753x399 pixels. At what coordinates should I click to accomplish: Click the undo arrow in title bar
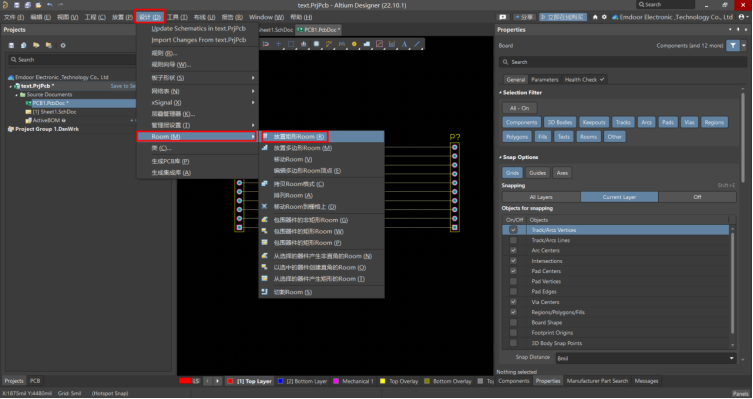click(x=50, y=5)
